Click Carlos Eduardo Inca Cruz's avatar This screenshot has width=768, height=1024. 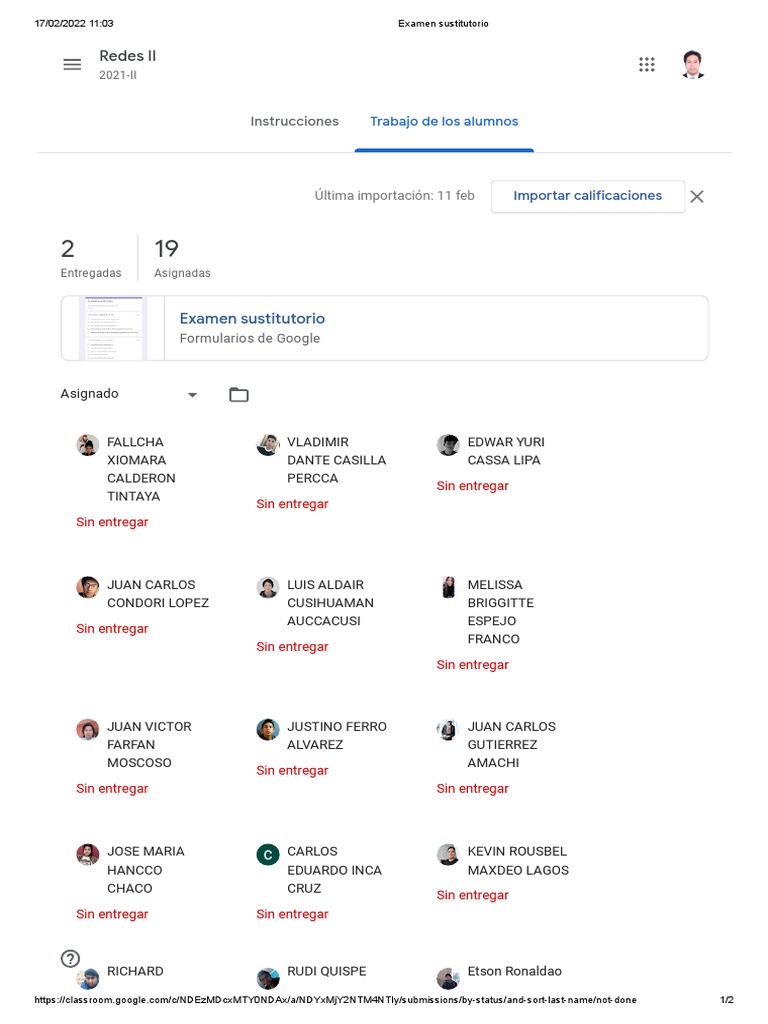pos(267,854)
